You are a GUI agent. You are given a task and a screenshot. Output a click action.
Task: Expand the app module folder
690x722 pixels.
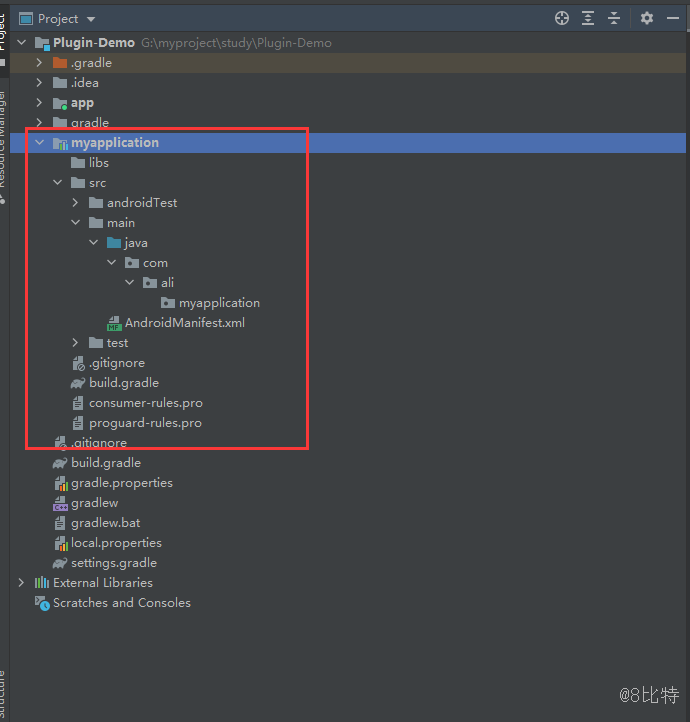(x=40, y=103)
